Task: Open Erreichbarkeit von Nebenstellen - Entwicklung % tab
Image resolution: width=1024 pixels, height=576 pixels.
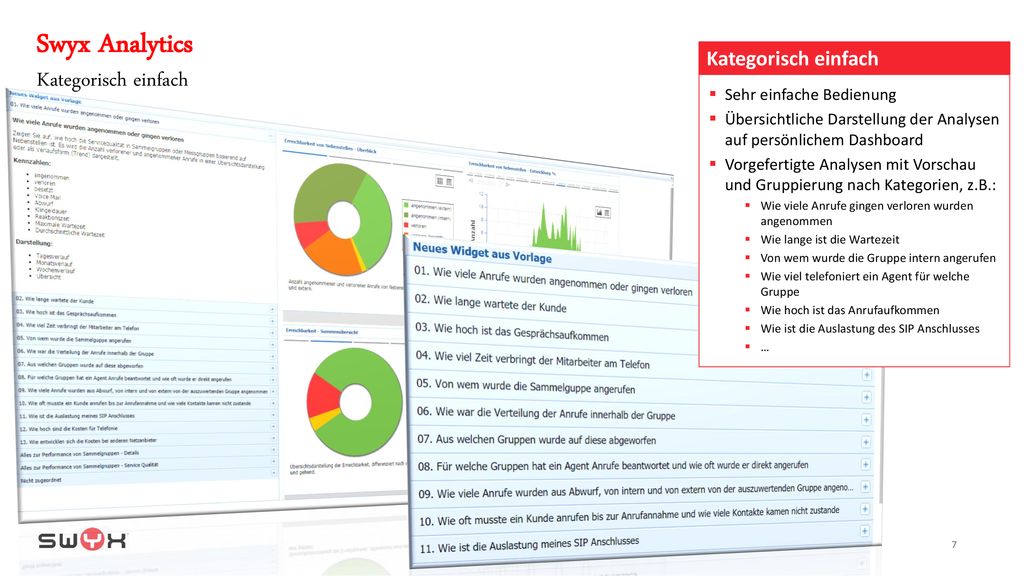Action: pos(511,168)
